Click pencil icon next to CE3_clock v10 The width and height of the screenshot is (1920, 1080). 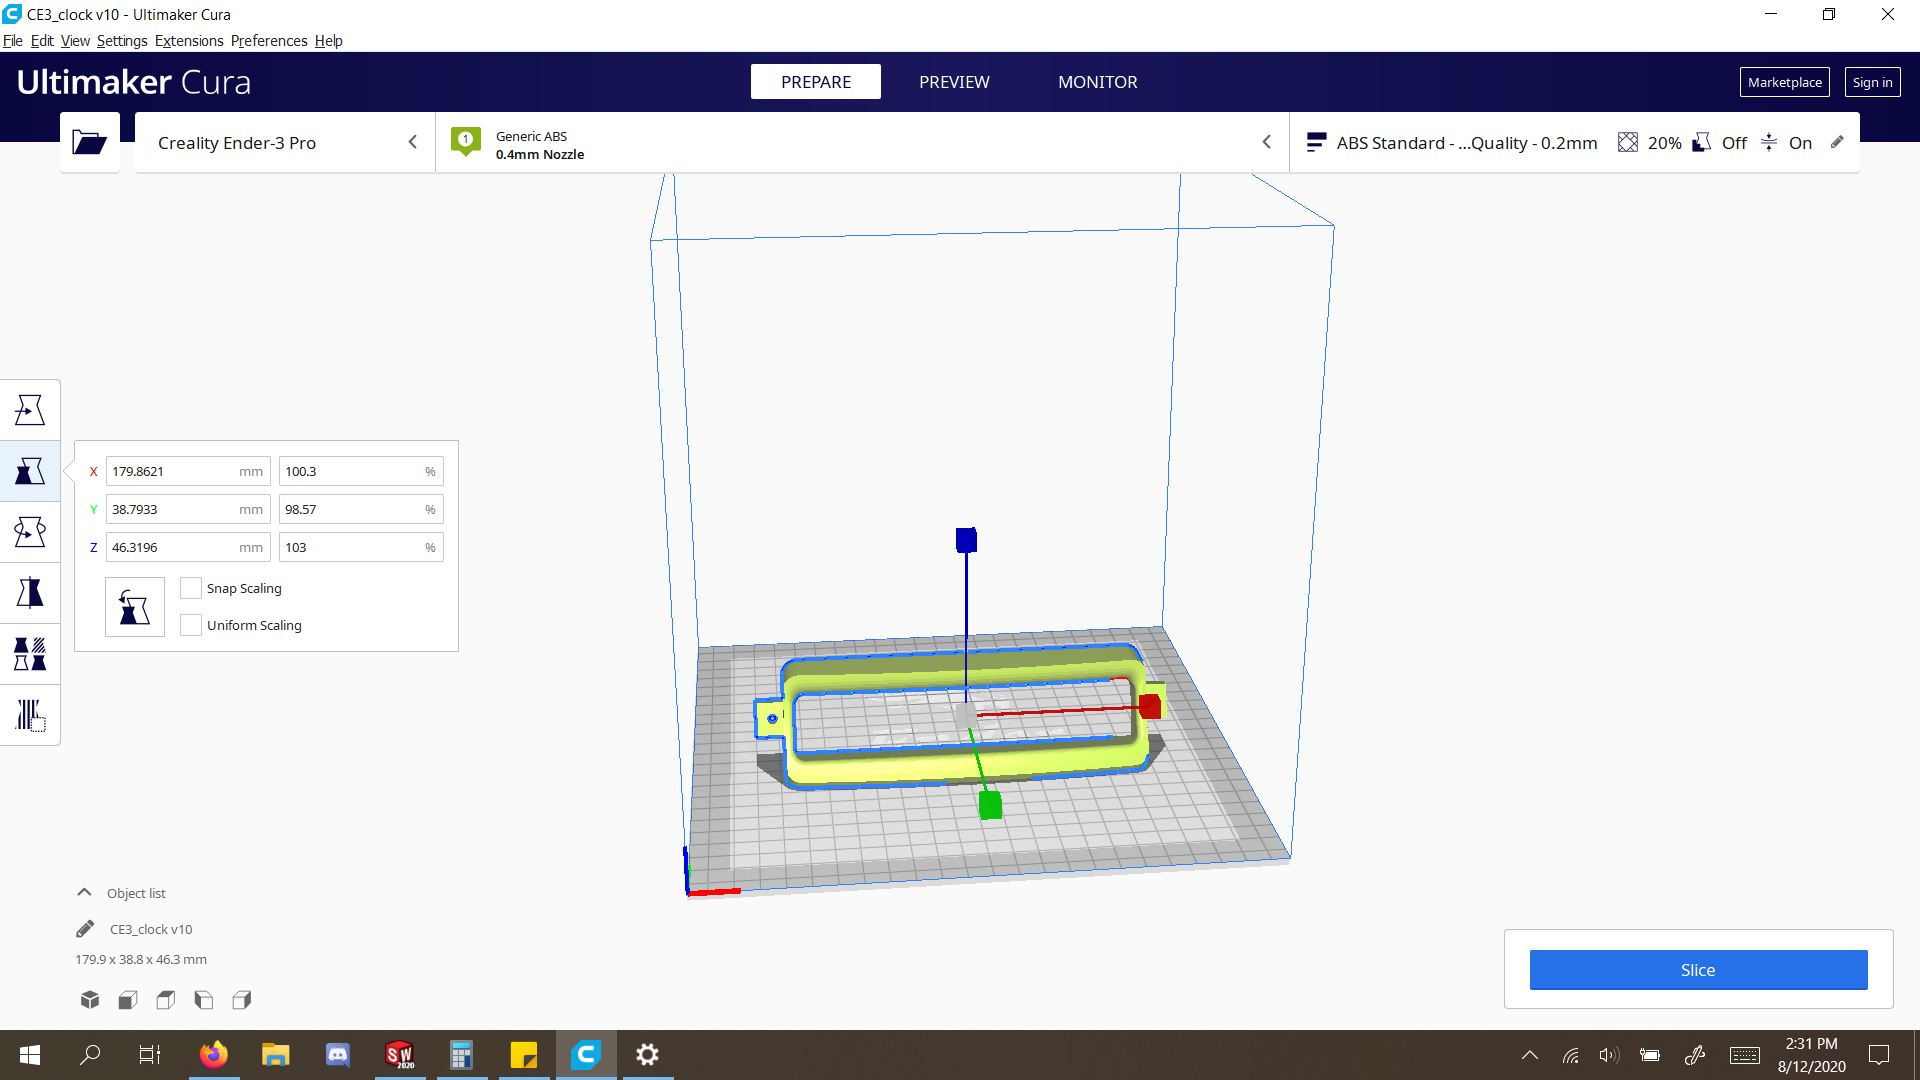[85, 929]
